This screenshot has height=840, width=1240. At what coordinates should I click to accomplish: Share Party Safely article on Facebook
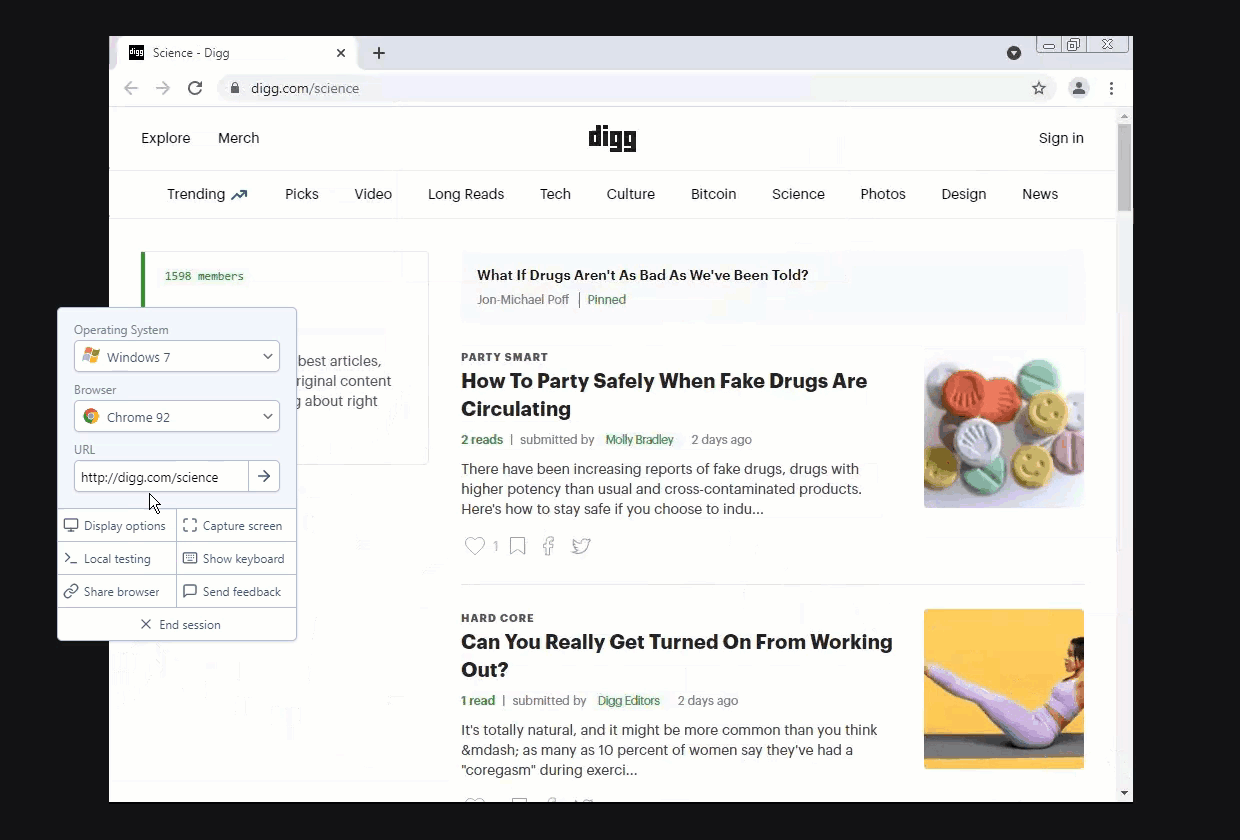[x=548, y=546]
